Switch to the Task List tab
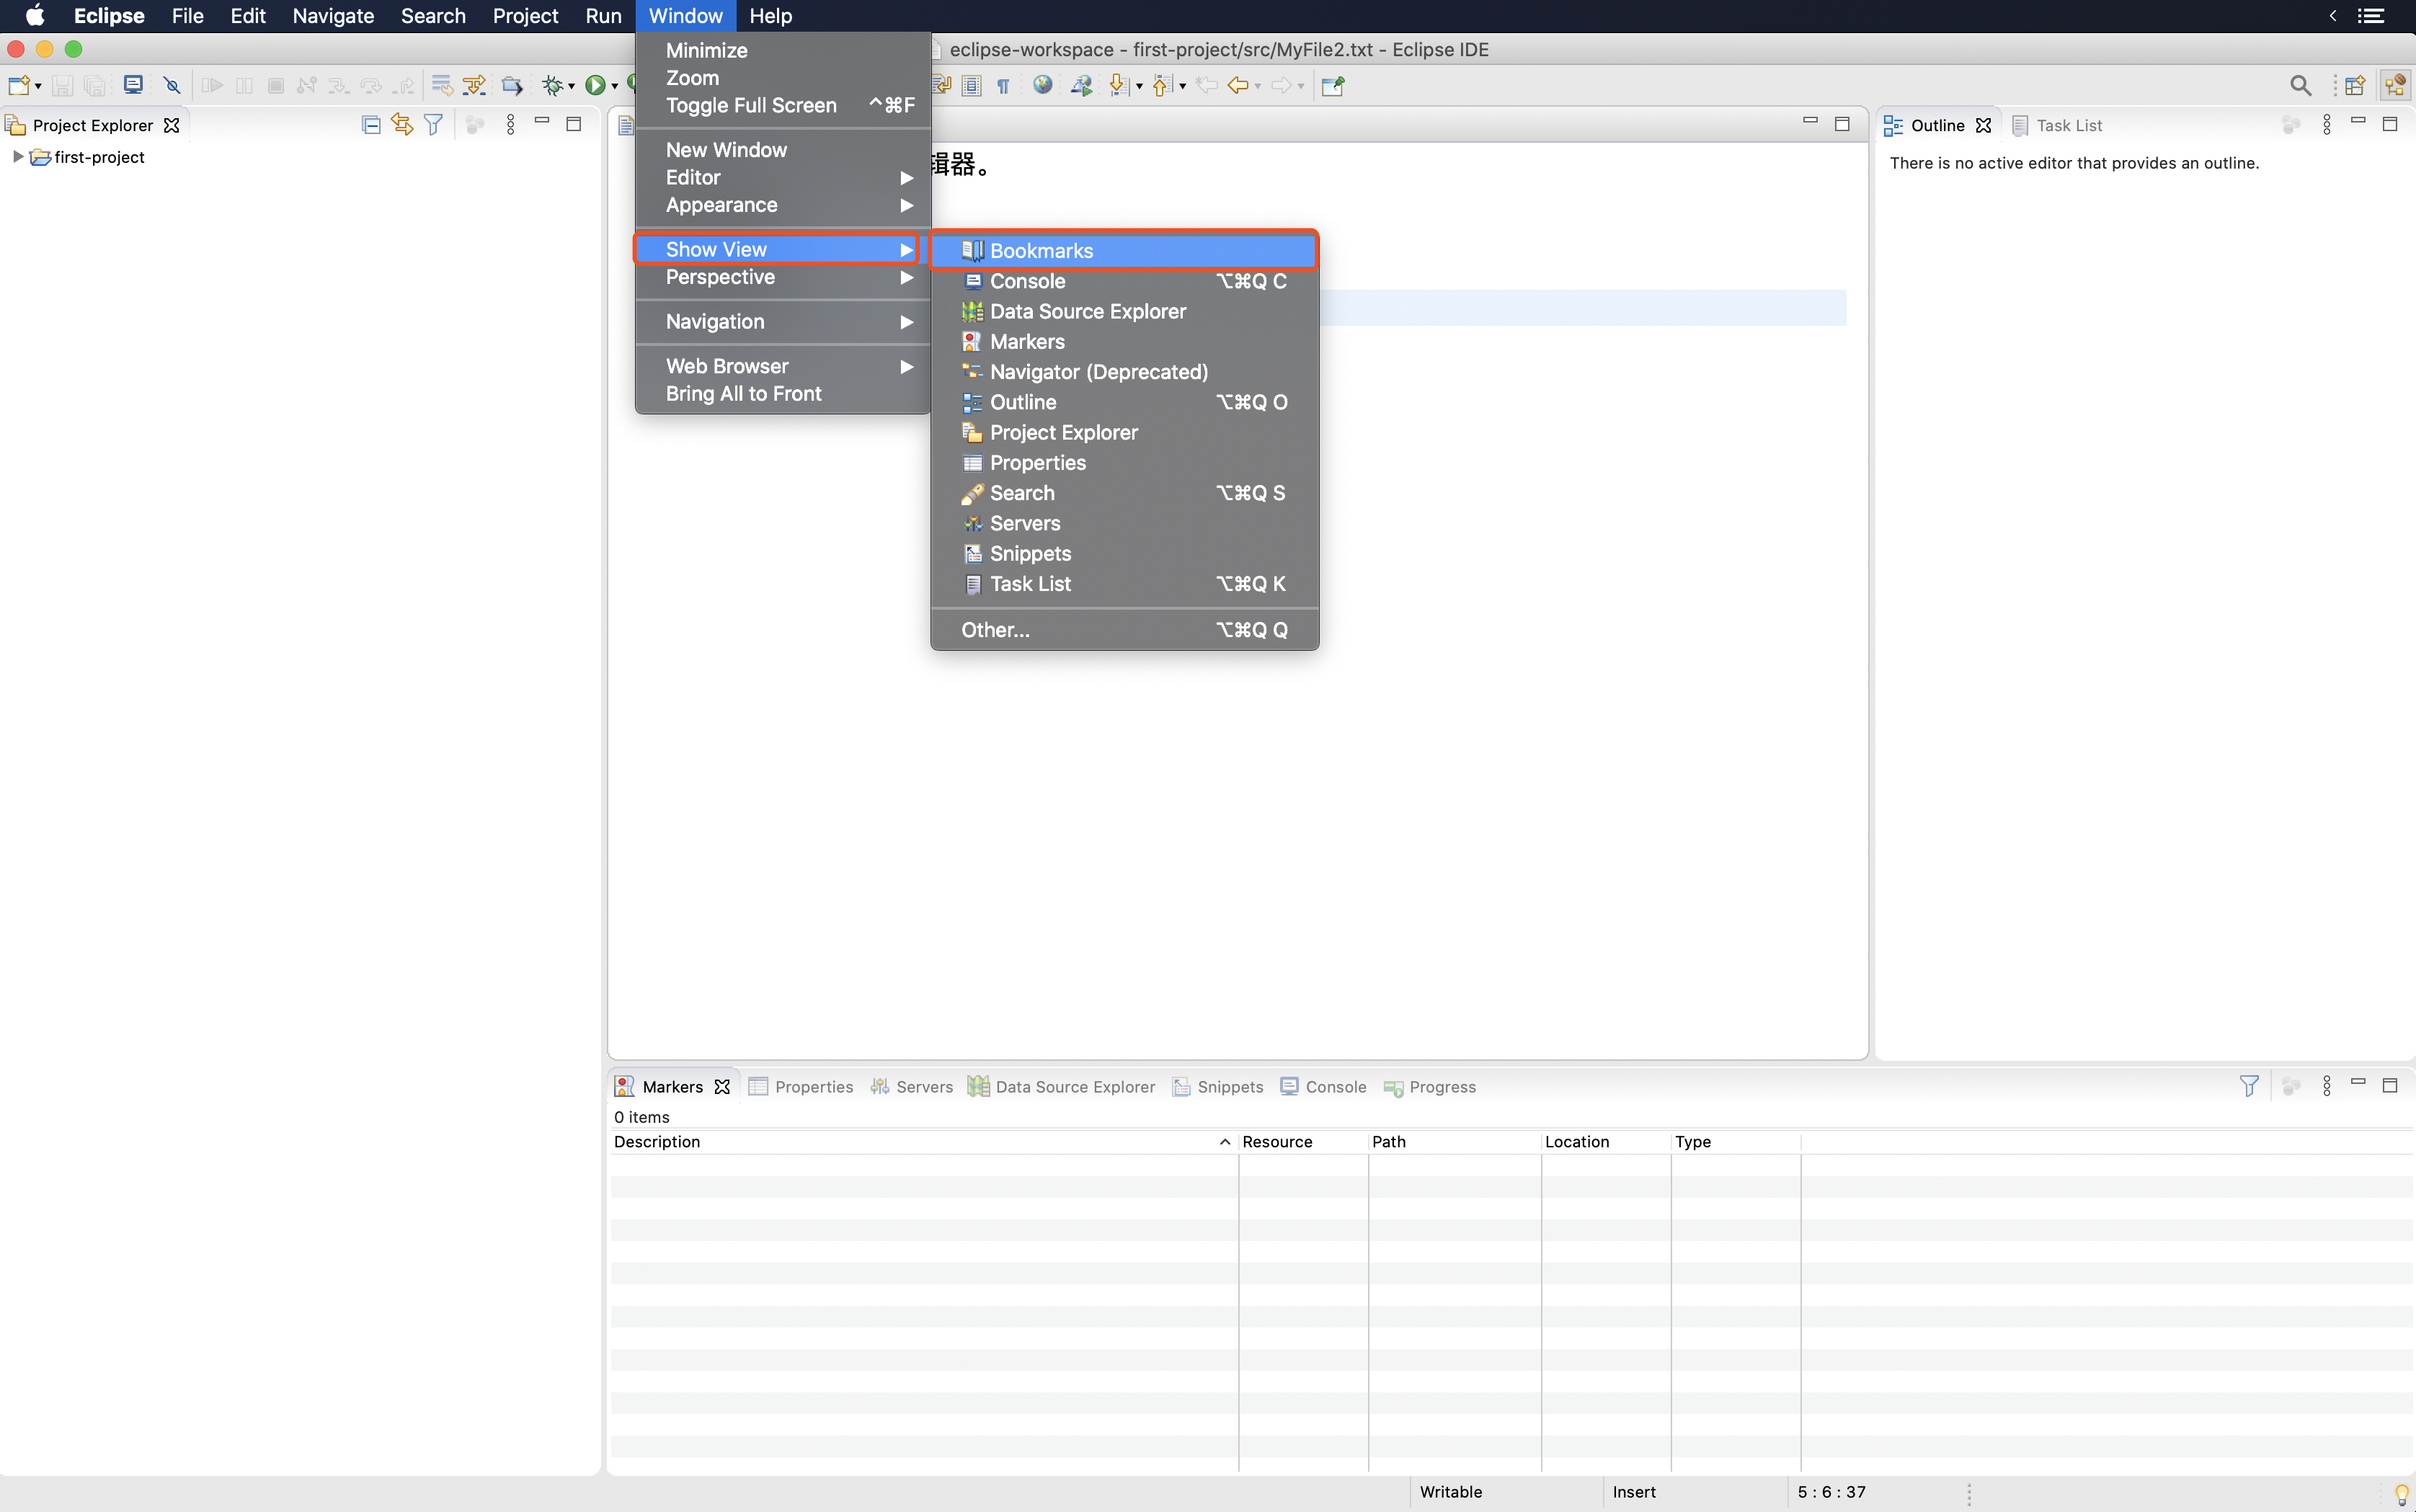 (2057, 125)
